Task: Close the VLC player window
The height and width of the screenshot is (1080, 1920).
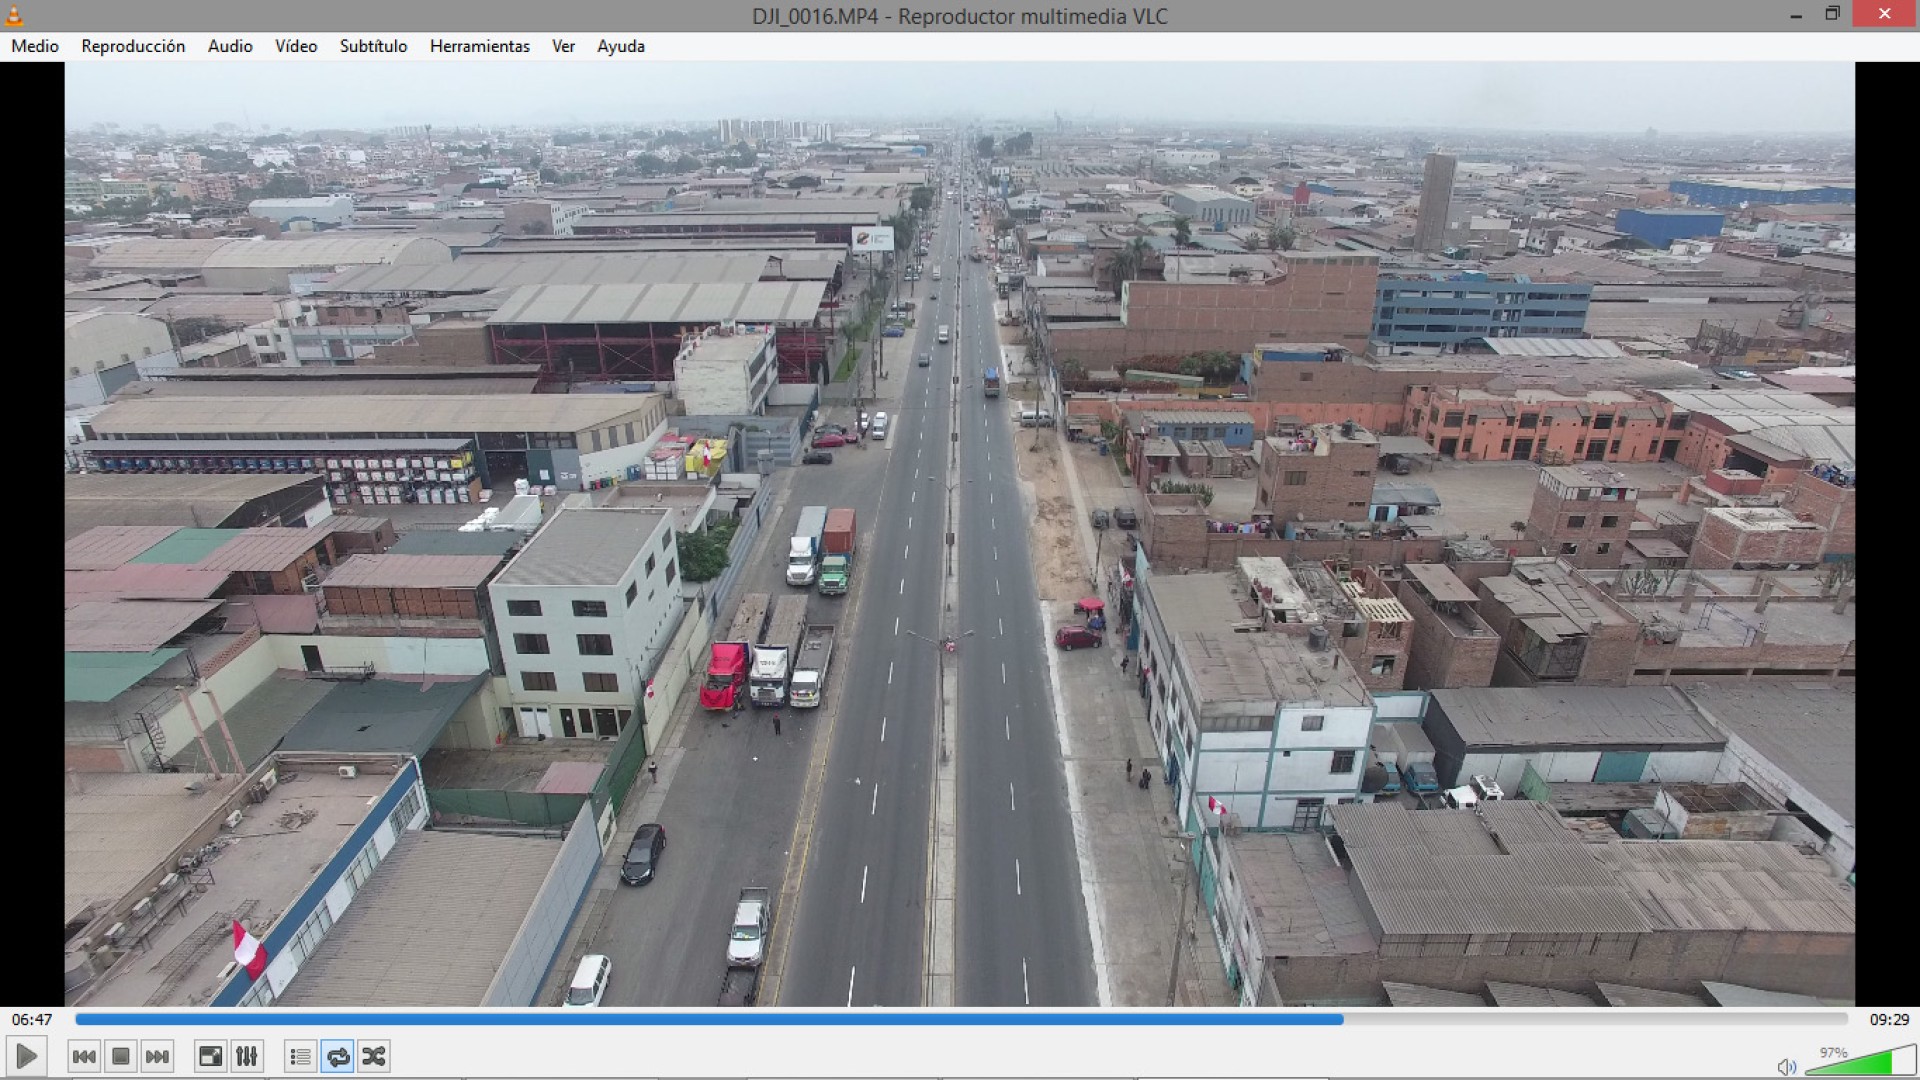Action: point(1884,14)
